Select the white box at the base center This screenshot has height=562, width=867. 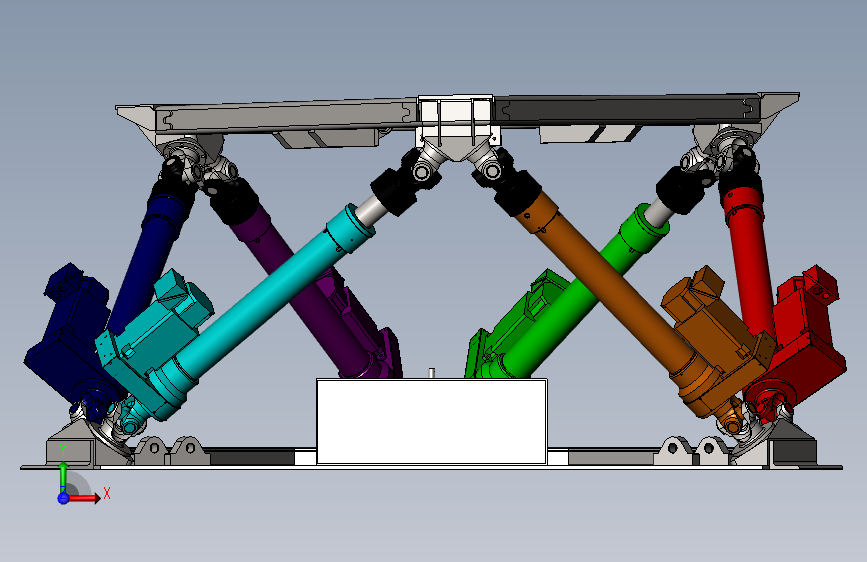[x=432, y=422]
